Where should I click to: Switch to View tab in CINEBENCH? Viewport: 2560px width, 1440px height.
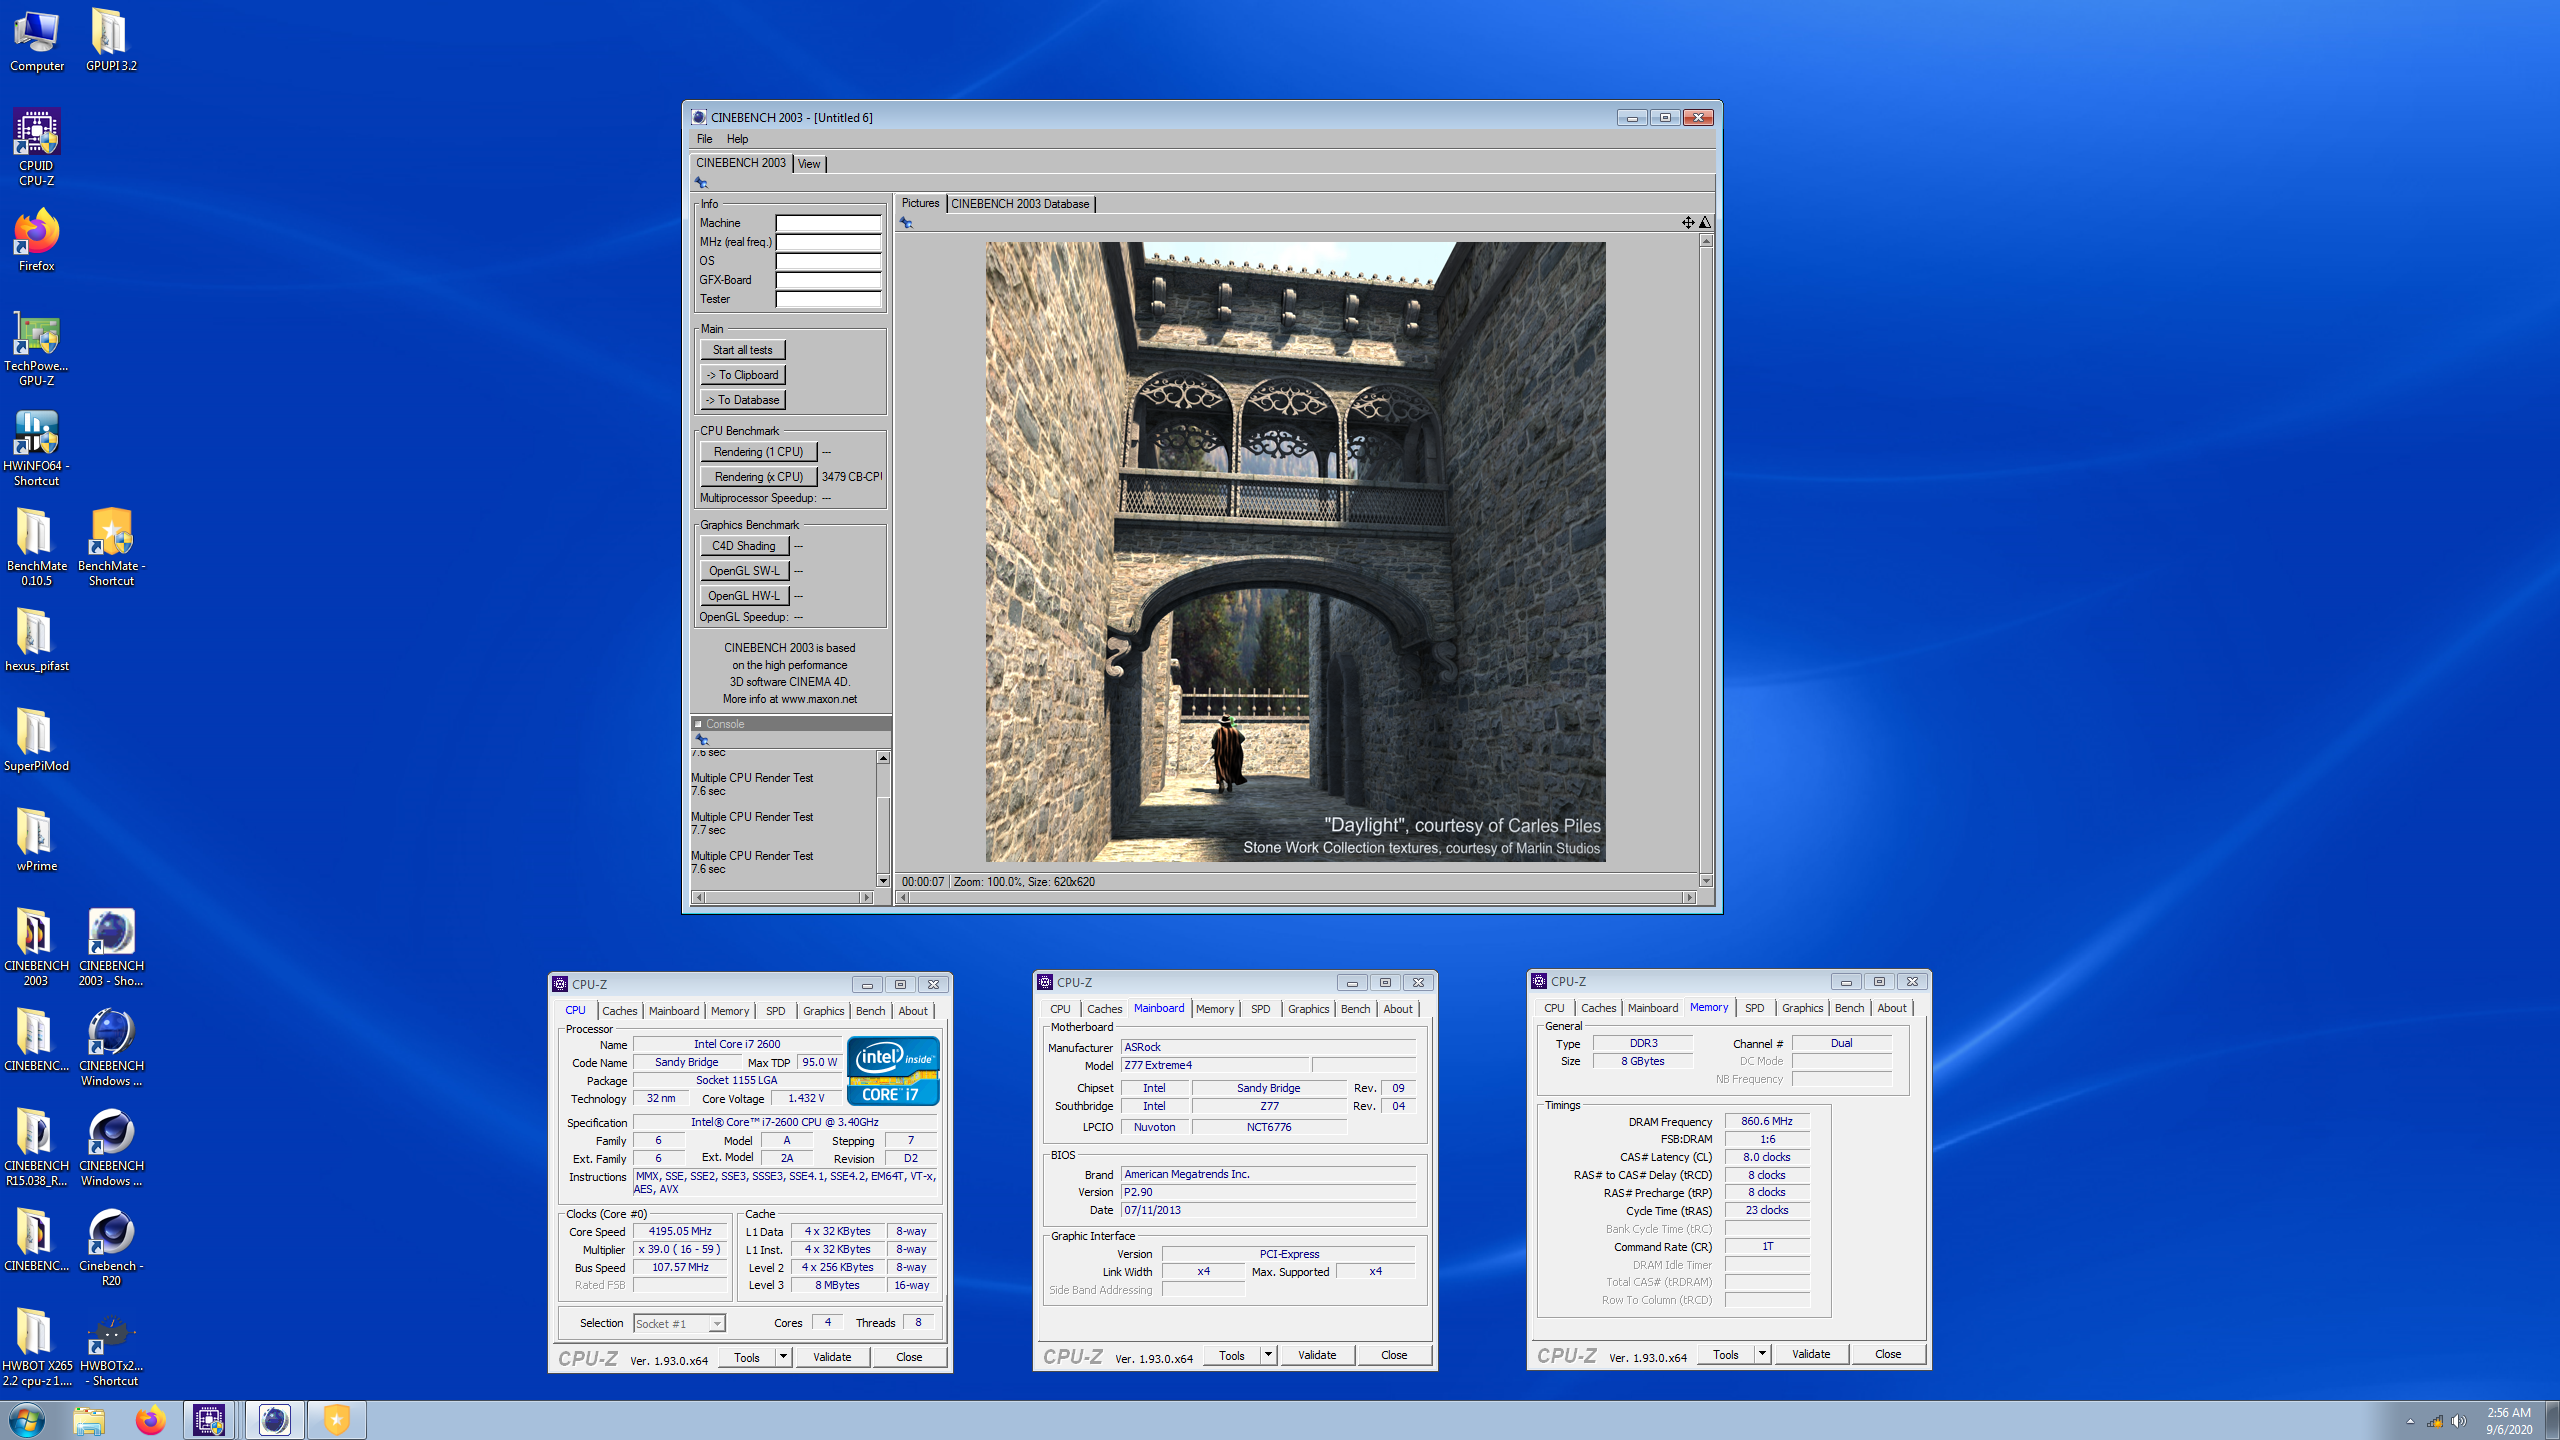[809, 164]
